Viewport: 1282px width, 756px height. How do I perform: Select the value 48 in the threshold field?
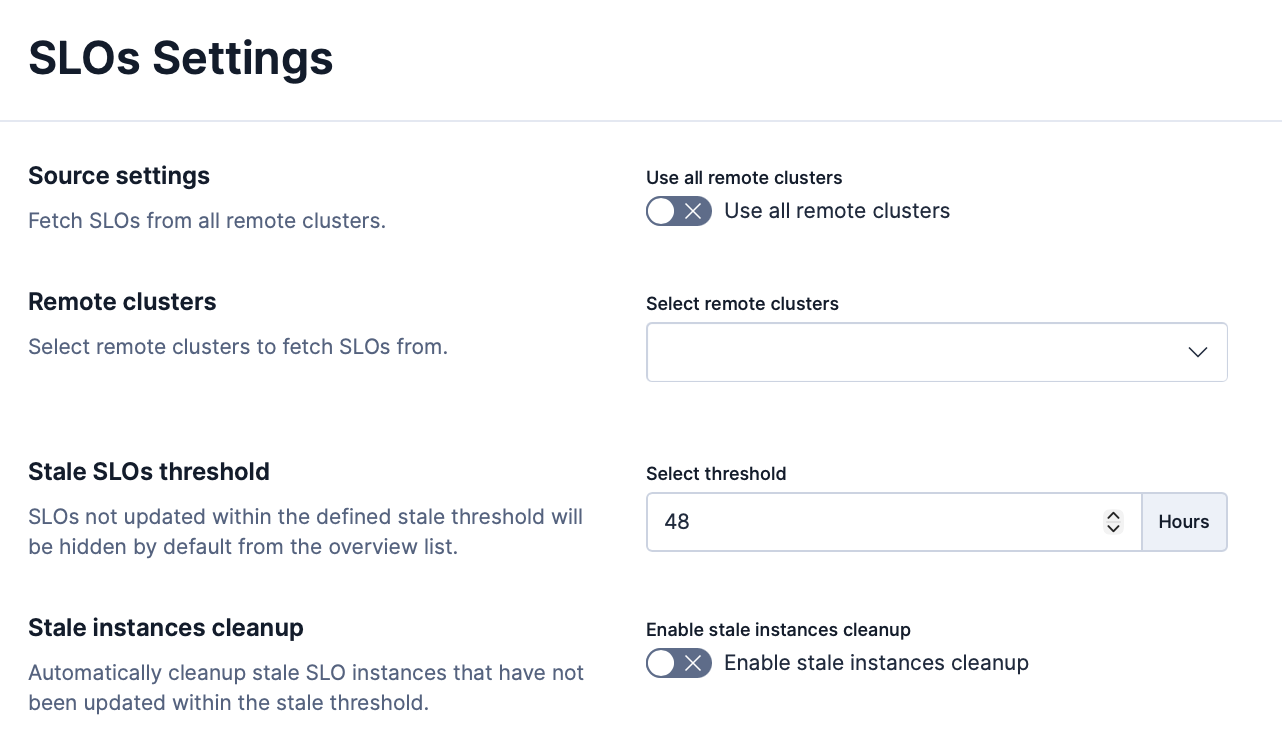click(x=676, y=521)
